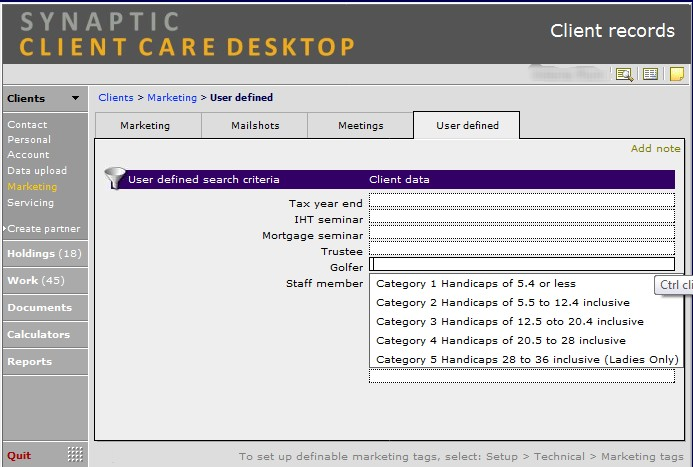Choose Category 3 Handicaps 12.5 to 20.4

[526, 322]
